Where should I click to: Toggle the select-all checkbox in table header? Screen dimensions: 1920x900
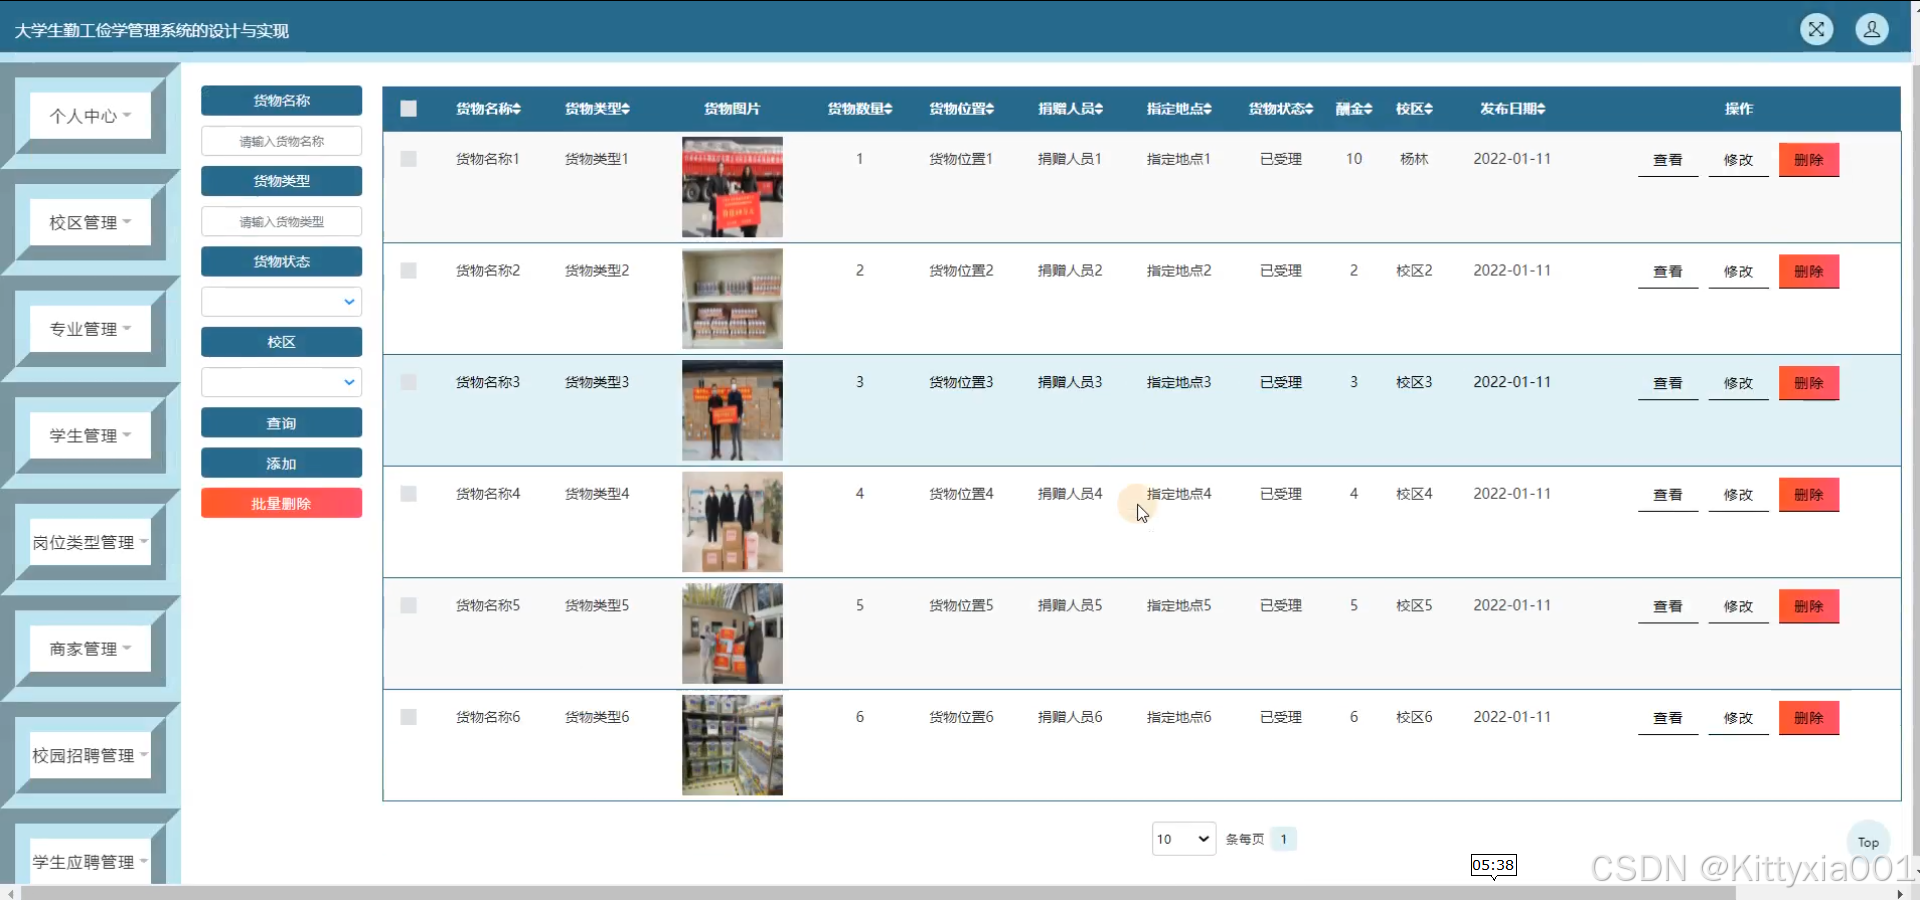coord(408,109)
